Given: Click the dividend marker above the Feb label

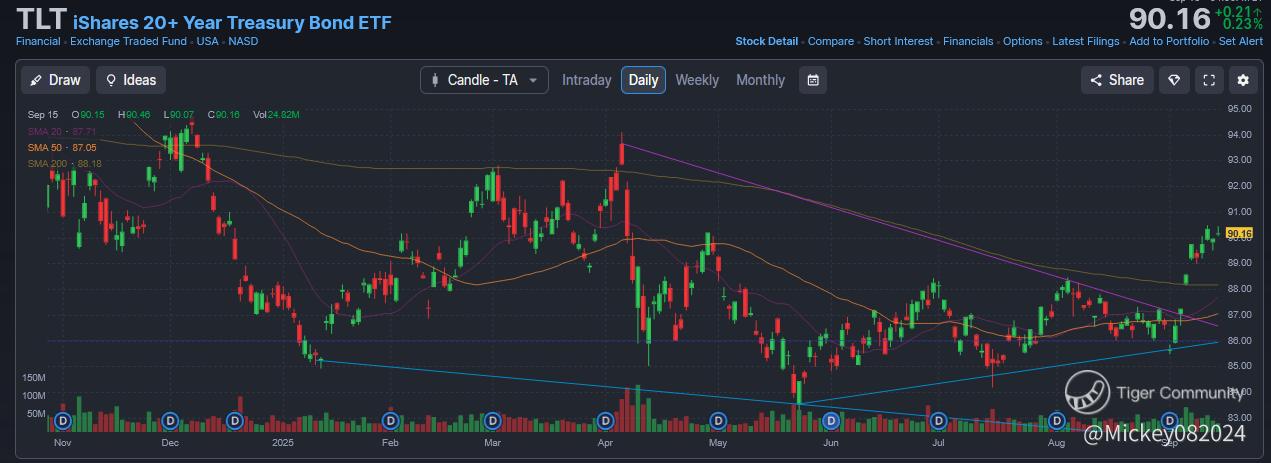Looking at the screenshot, I should coord(391,420).
